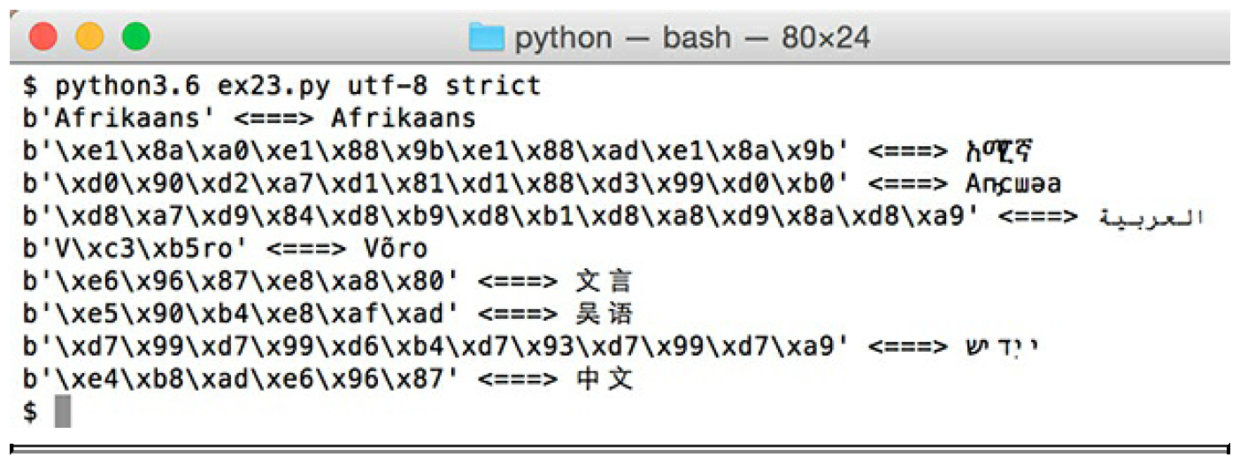The height and width of the screenshot is (465, 1240).
Task: Click the folder icon in title bar
Action: (x=486, y=38)
